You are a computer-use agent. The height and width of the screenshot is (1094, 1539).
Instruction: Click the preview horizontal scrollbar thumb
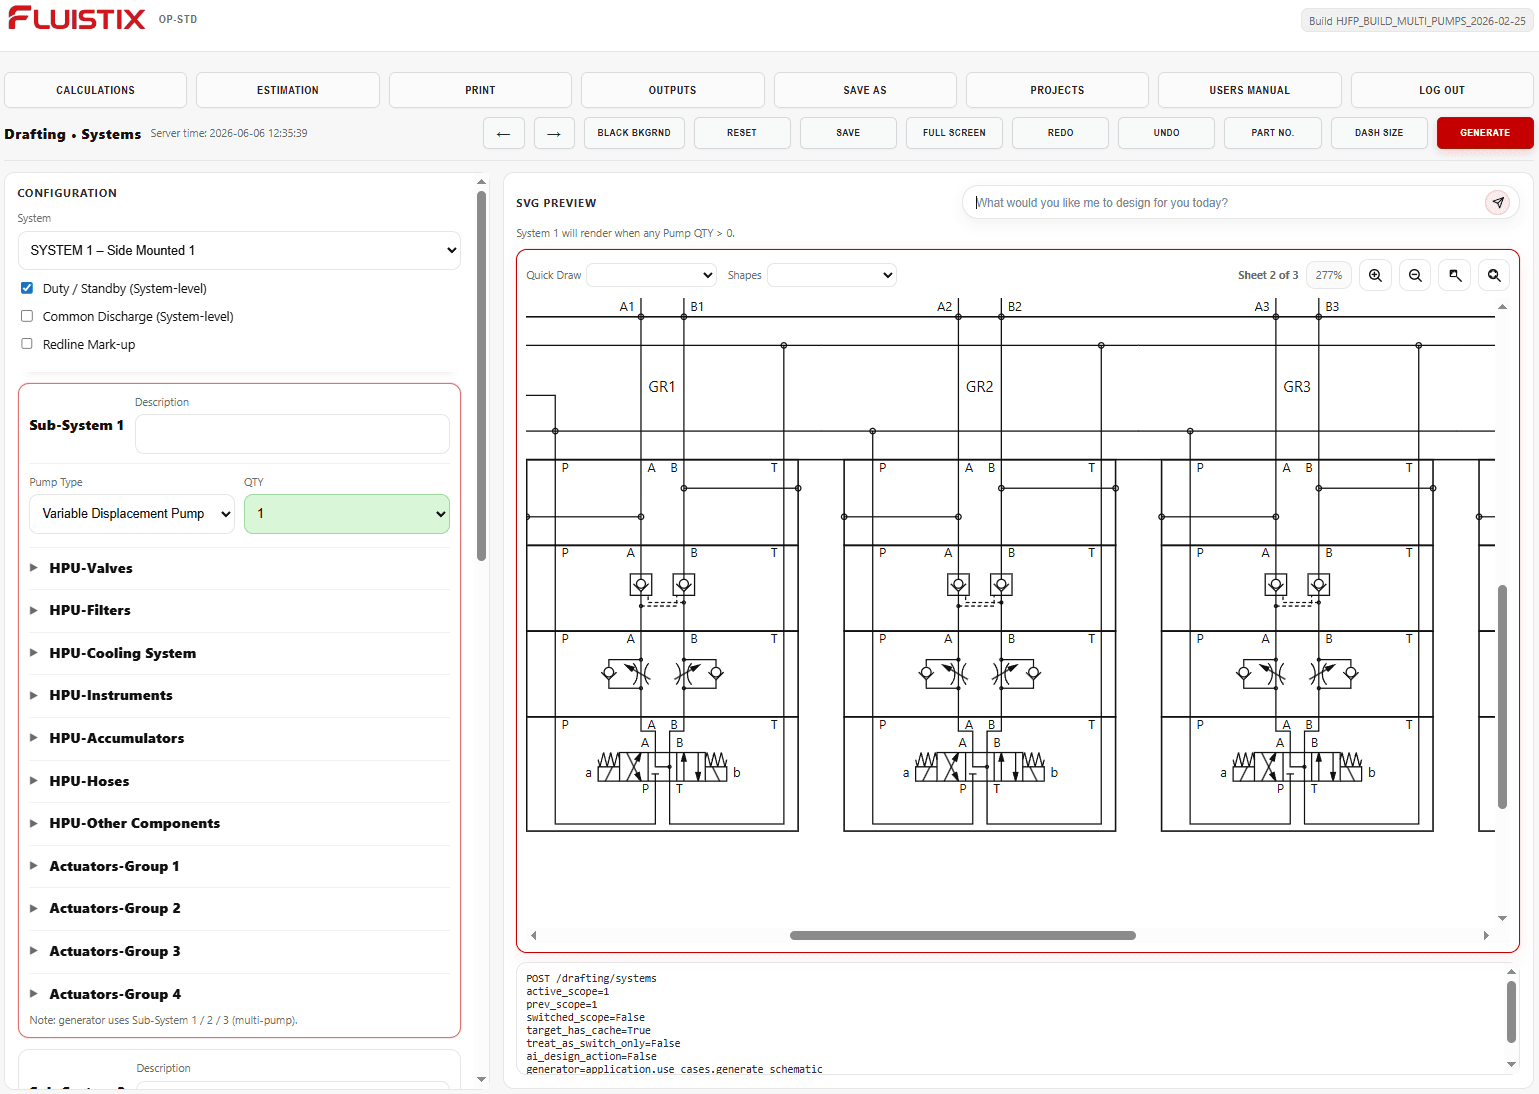[x=963, y=936]
